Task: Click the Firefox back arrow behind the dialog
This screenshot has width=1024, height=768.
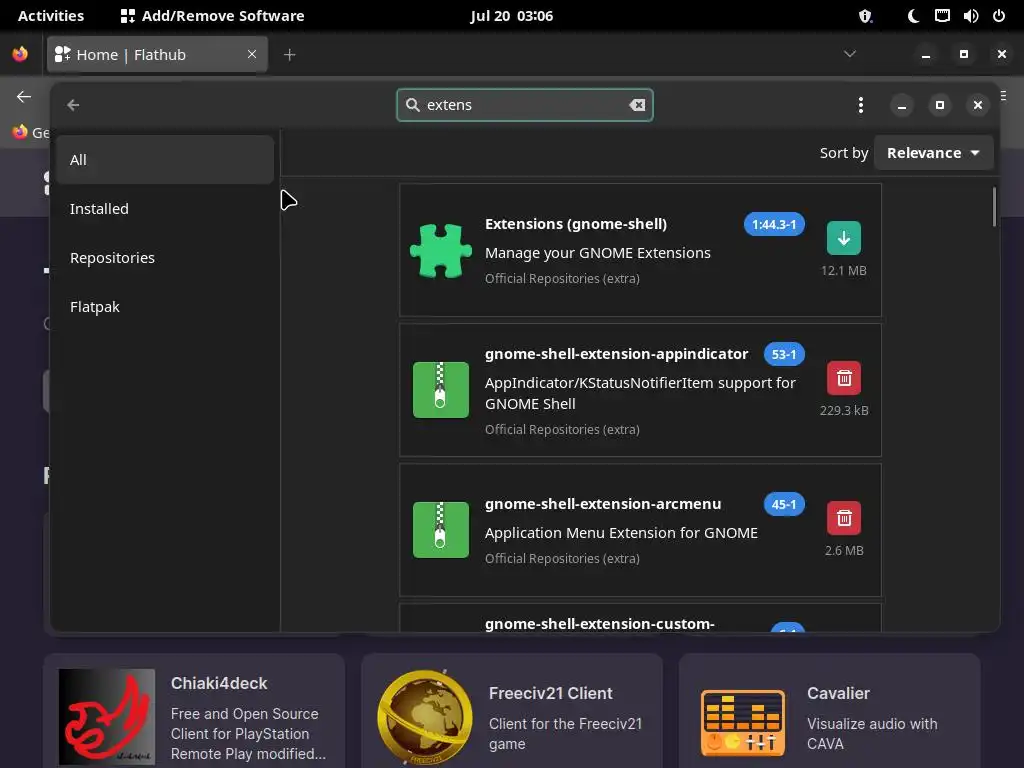Action: click(24, 97)
